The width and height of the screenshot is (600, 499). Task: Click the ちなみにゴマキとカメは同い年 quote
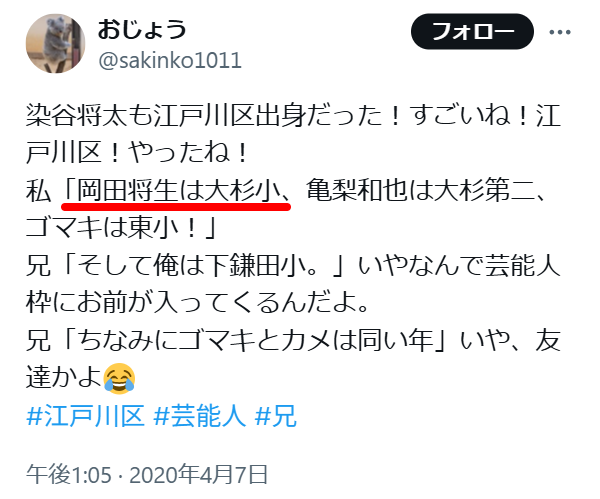pos(255,340)
